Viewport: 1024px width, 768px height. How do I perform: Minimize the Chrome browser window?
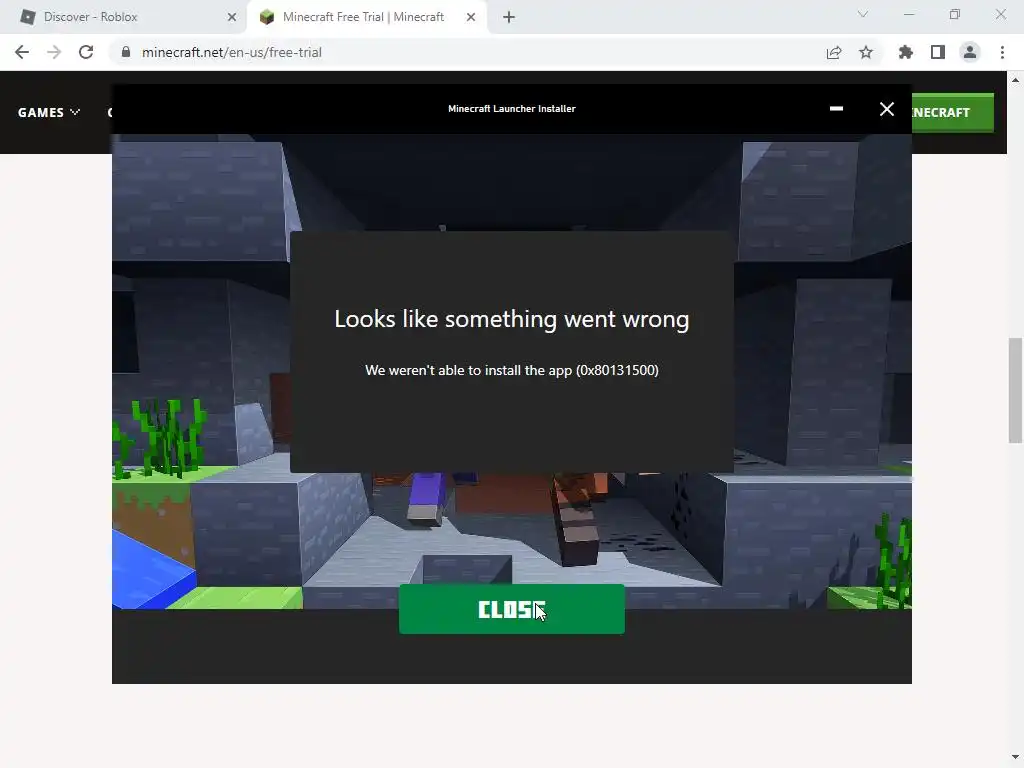click(x=908, y=14)
